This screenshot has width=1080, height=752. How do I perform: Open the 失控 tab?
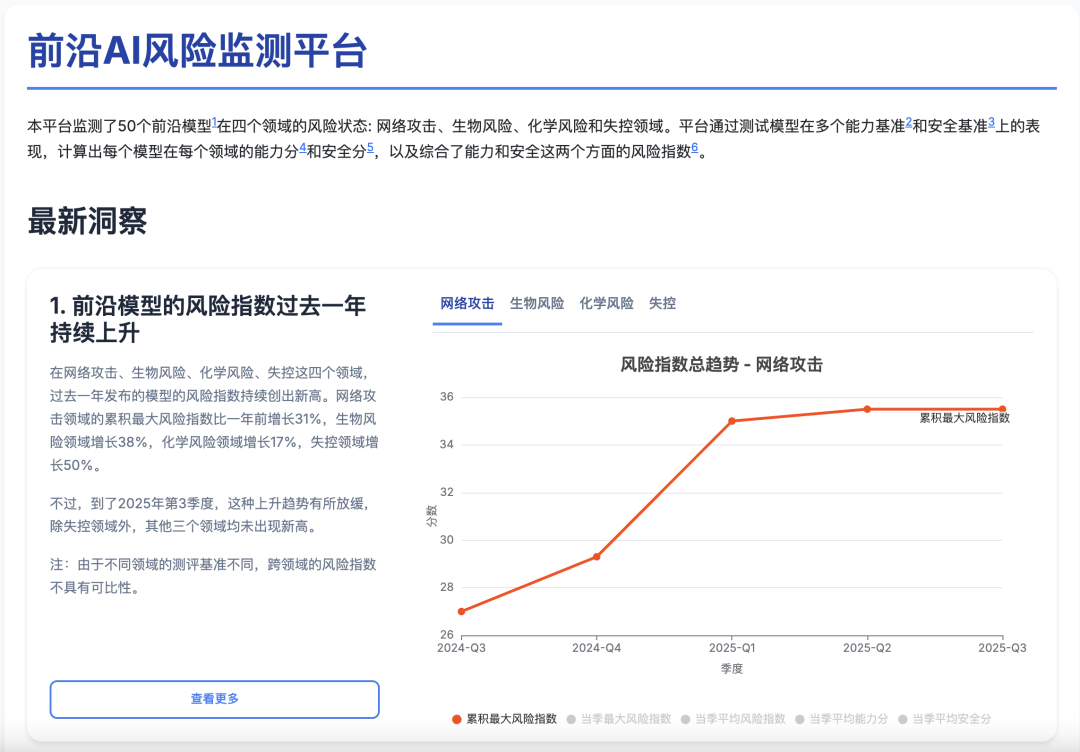(x=662, y=303)
